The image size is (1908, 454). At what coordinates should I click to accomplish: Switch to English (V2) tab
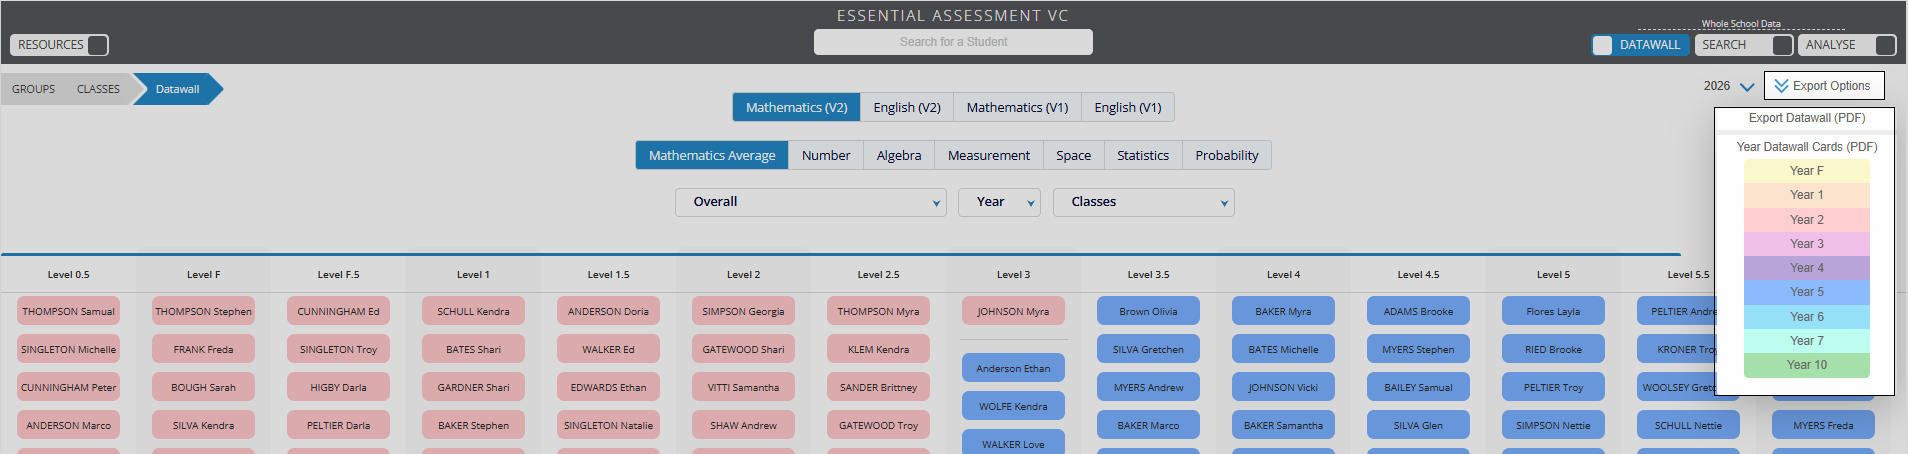[907, 107]
